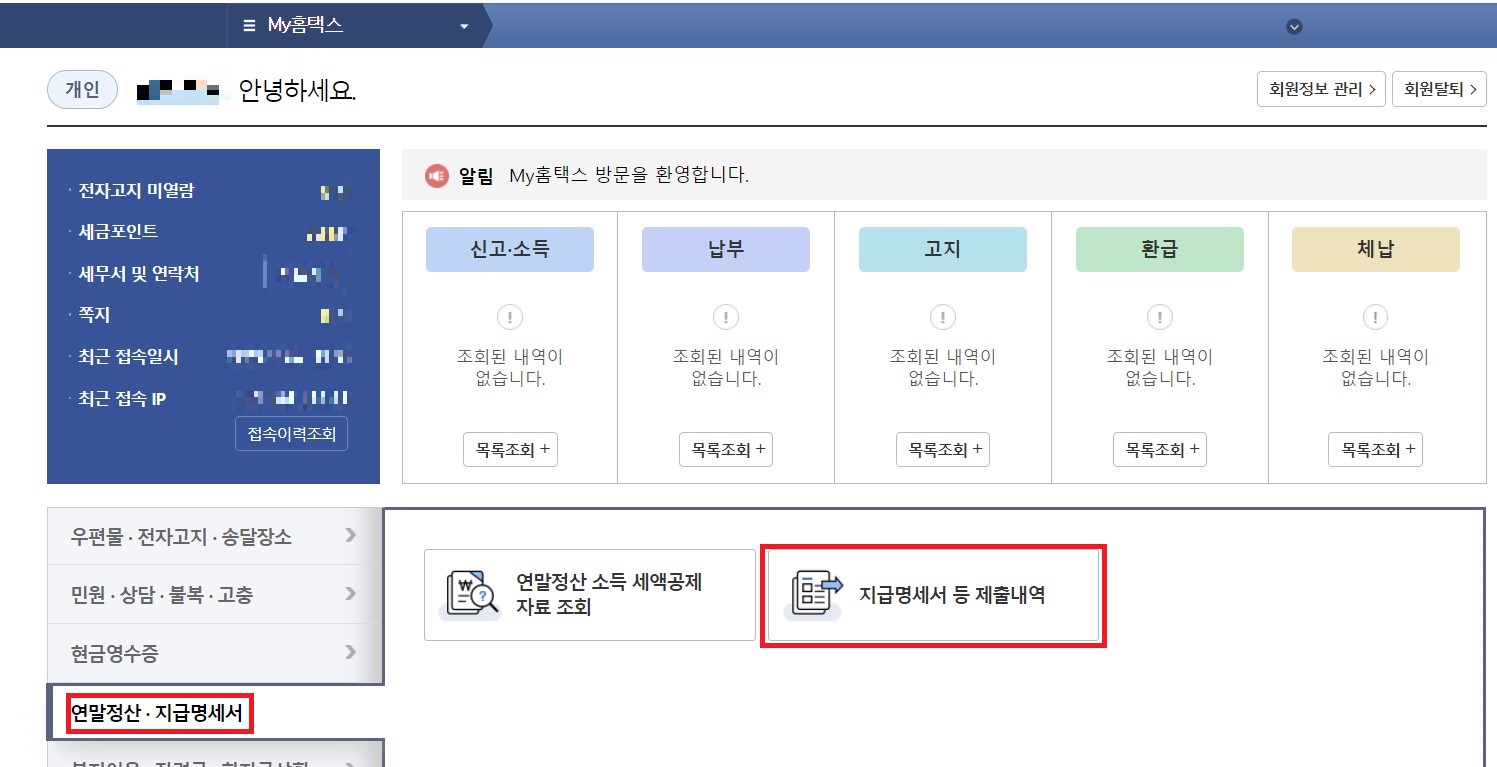Open the 쪽지 item in the blue sidebar
Image resolution: width=1497 pixels, height=767 pixels.
point(96,314)
